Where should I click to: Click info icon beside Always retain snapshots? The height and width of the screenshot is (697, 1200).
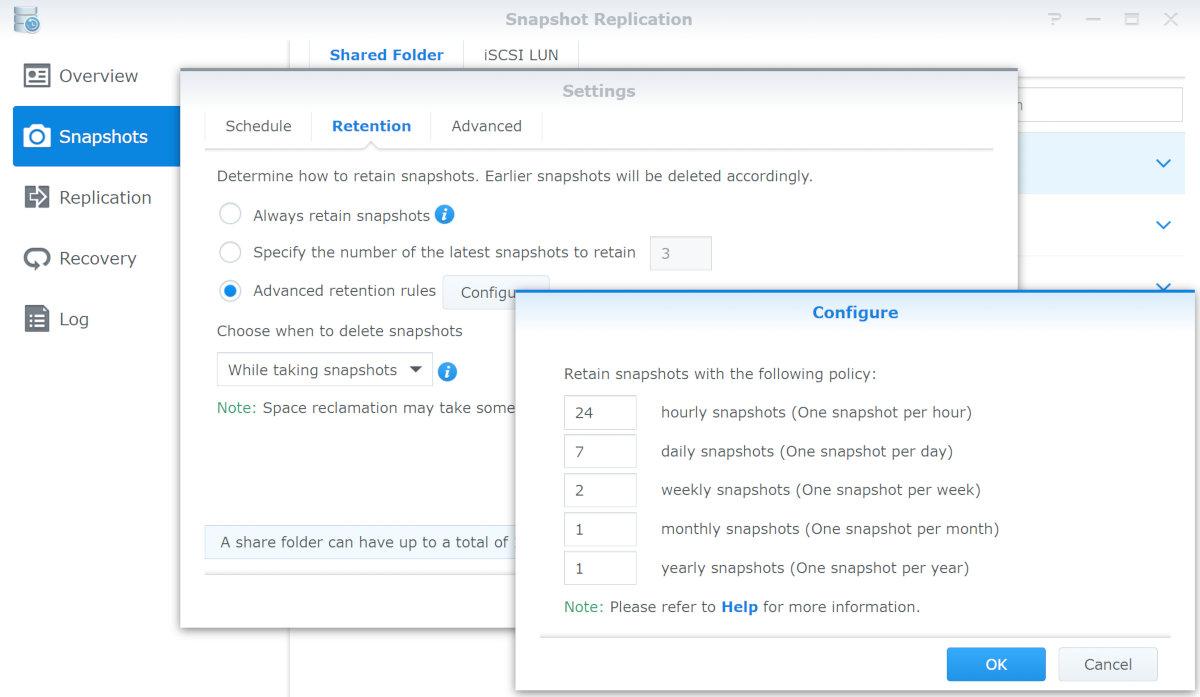445,215
